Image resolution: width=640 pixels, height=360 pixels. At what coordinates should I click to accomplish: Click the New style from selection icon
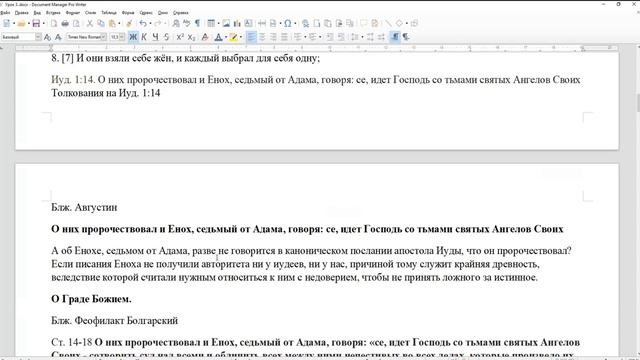(58, 37)
